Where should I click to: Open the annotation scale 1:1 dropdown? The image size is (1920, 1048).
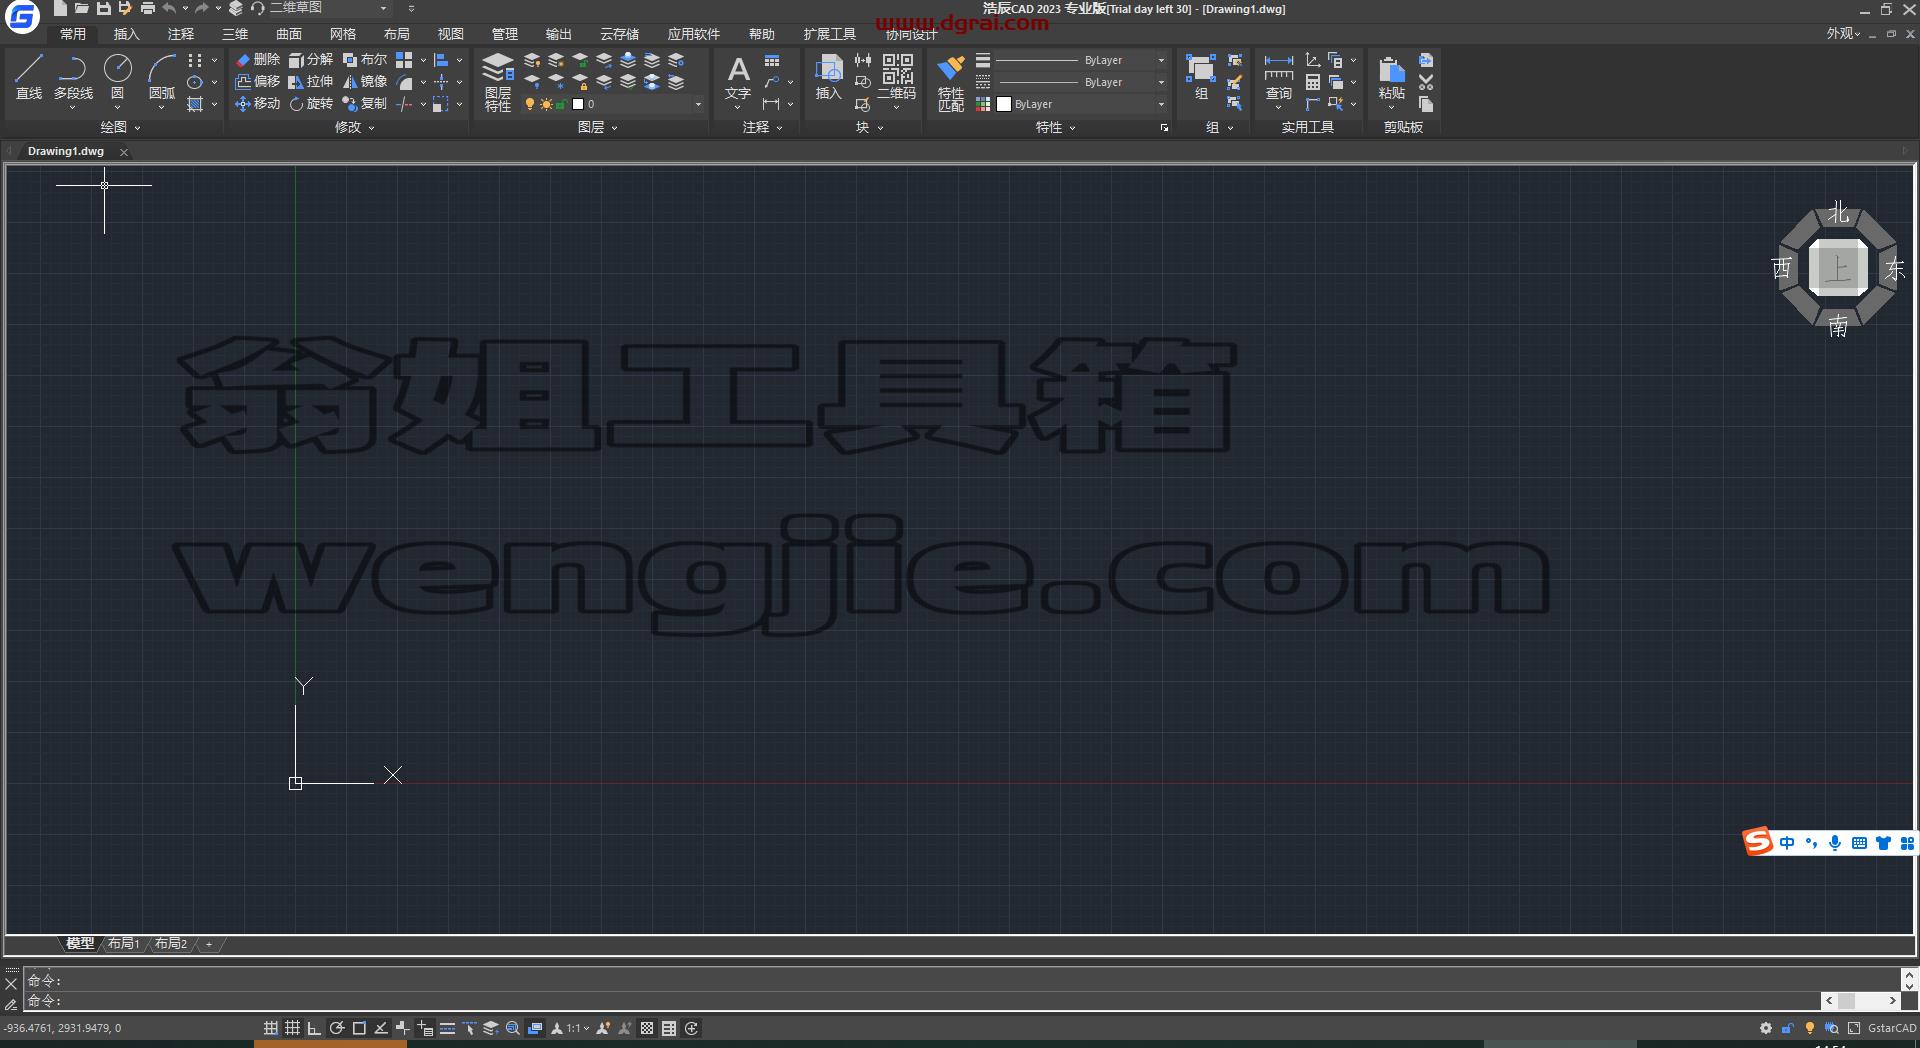578,1028
